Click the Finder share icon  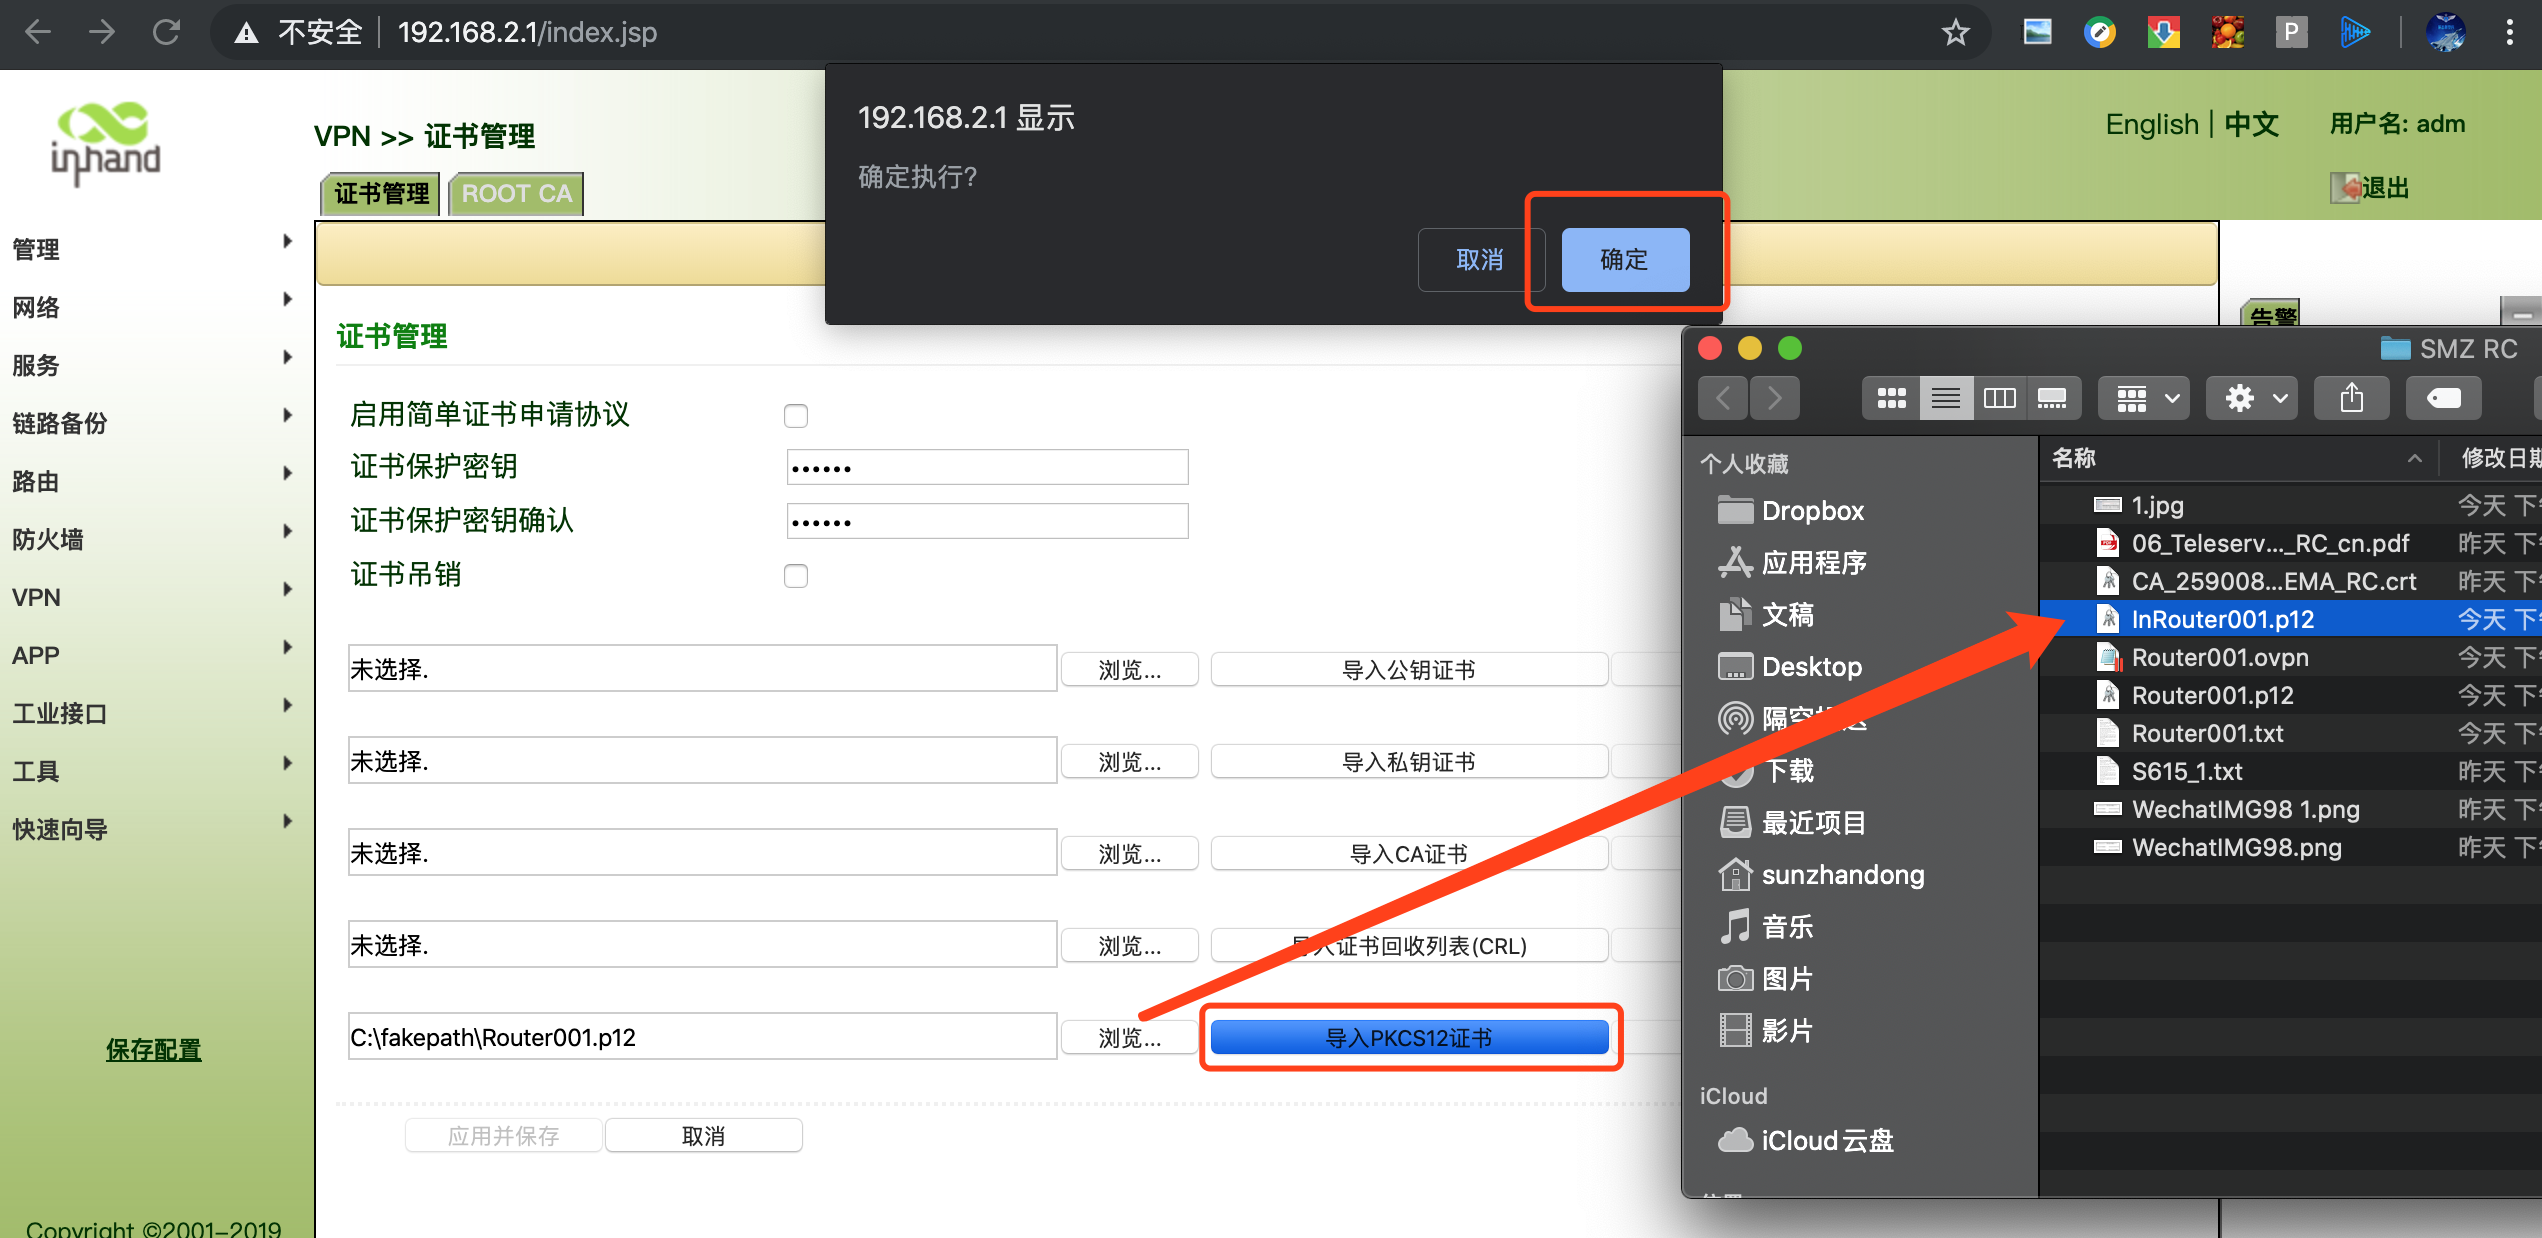pos(2352,399)
